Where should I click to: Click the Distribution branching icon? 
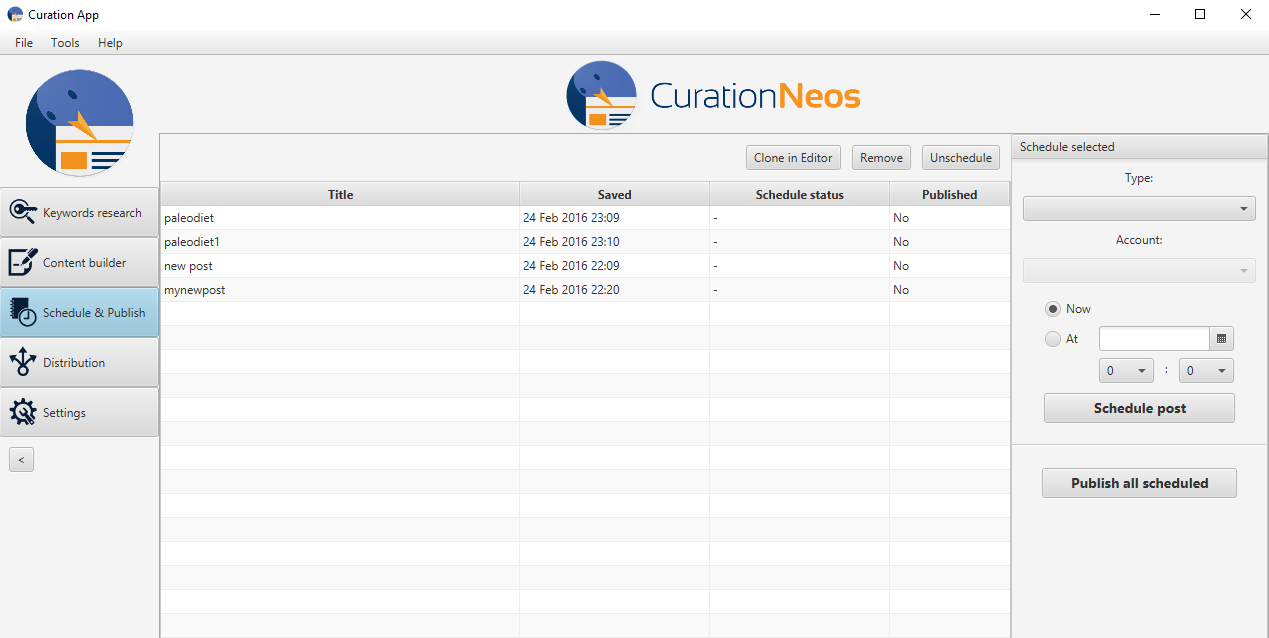pos(23,362)
